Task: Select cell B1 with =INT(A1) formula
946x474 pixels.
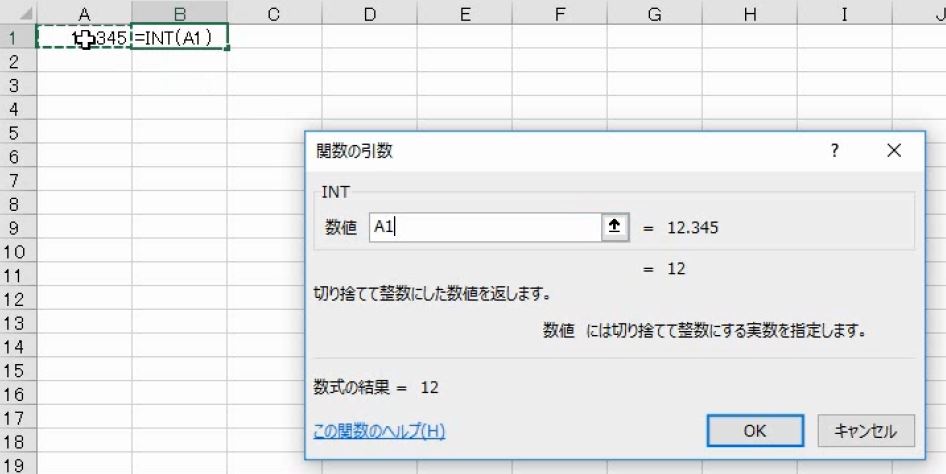Action: (180, 38)
